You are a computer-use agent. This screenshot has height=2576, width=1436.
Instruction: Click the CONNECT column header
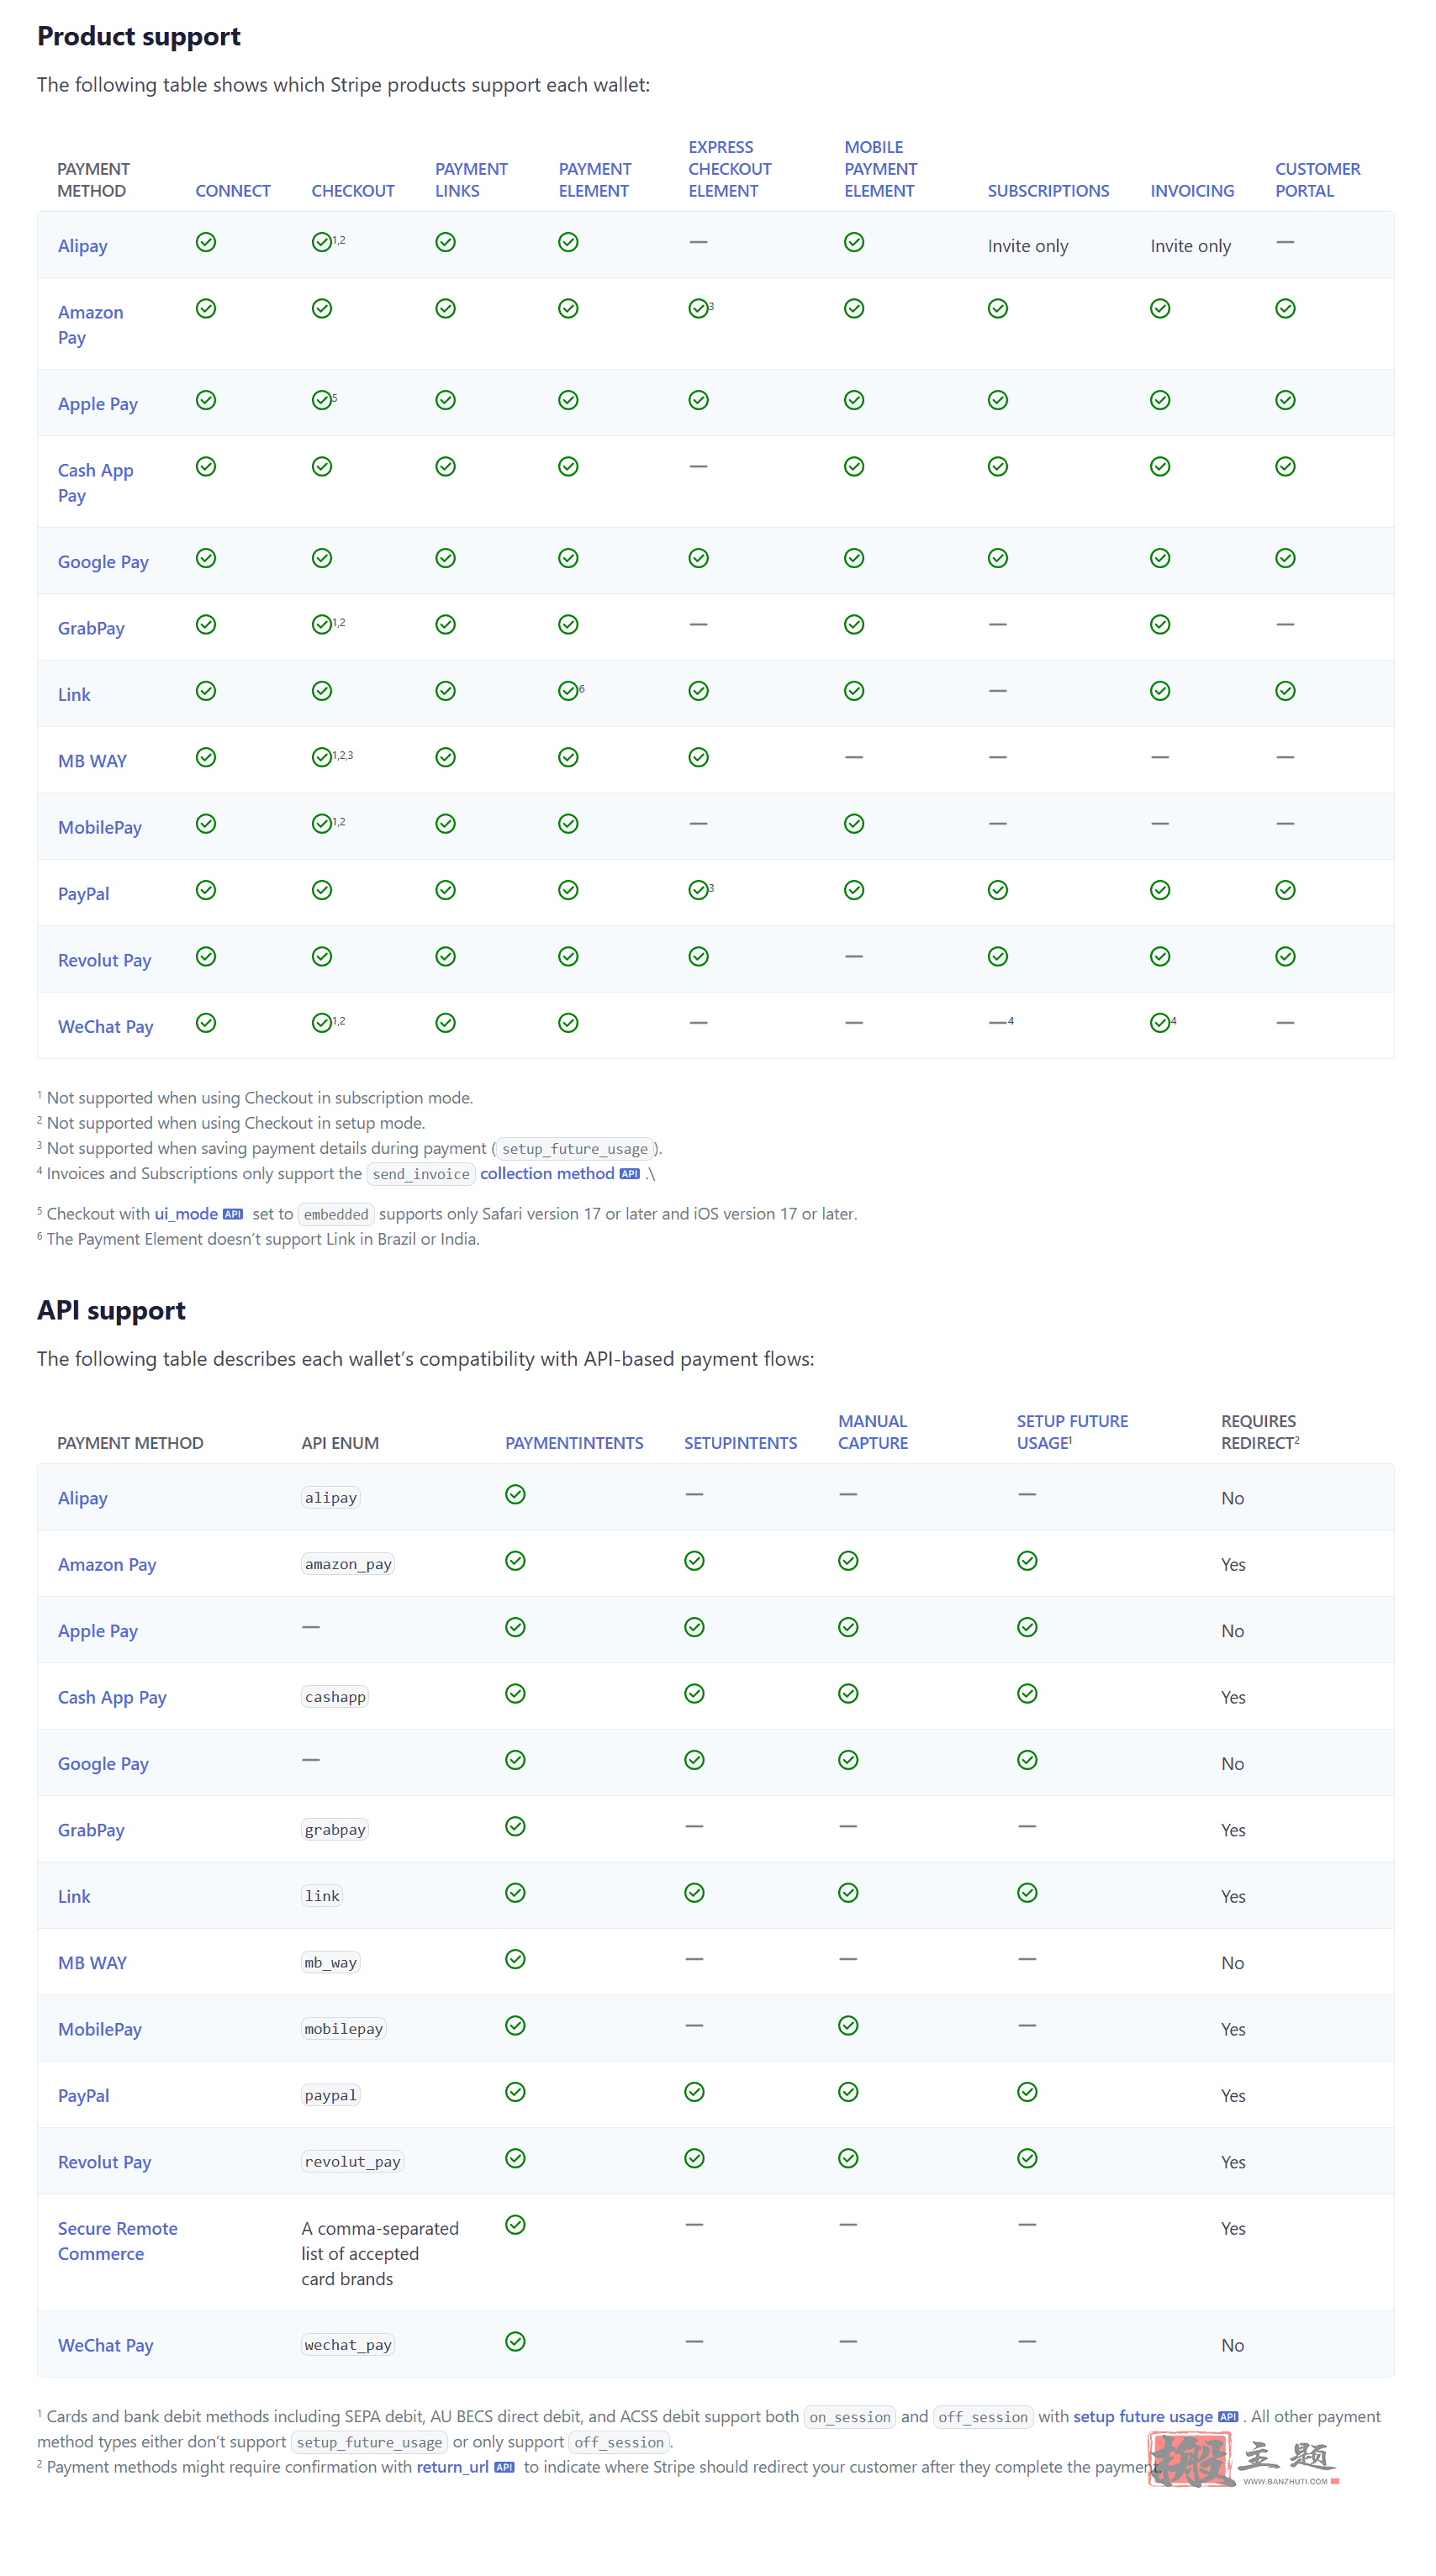[x=233, y=191]
